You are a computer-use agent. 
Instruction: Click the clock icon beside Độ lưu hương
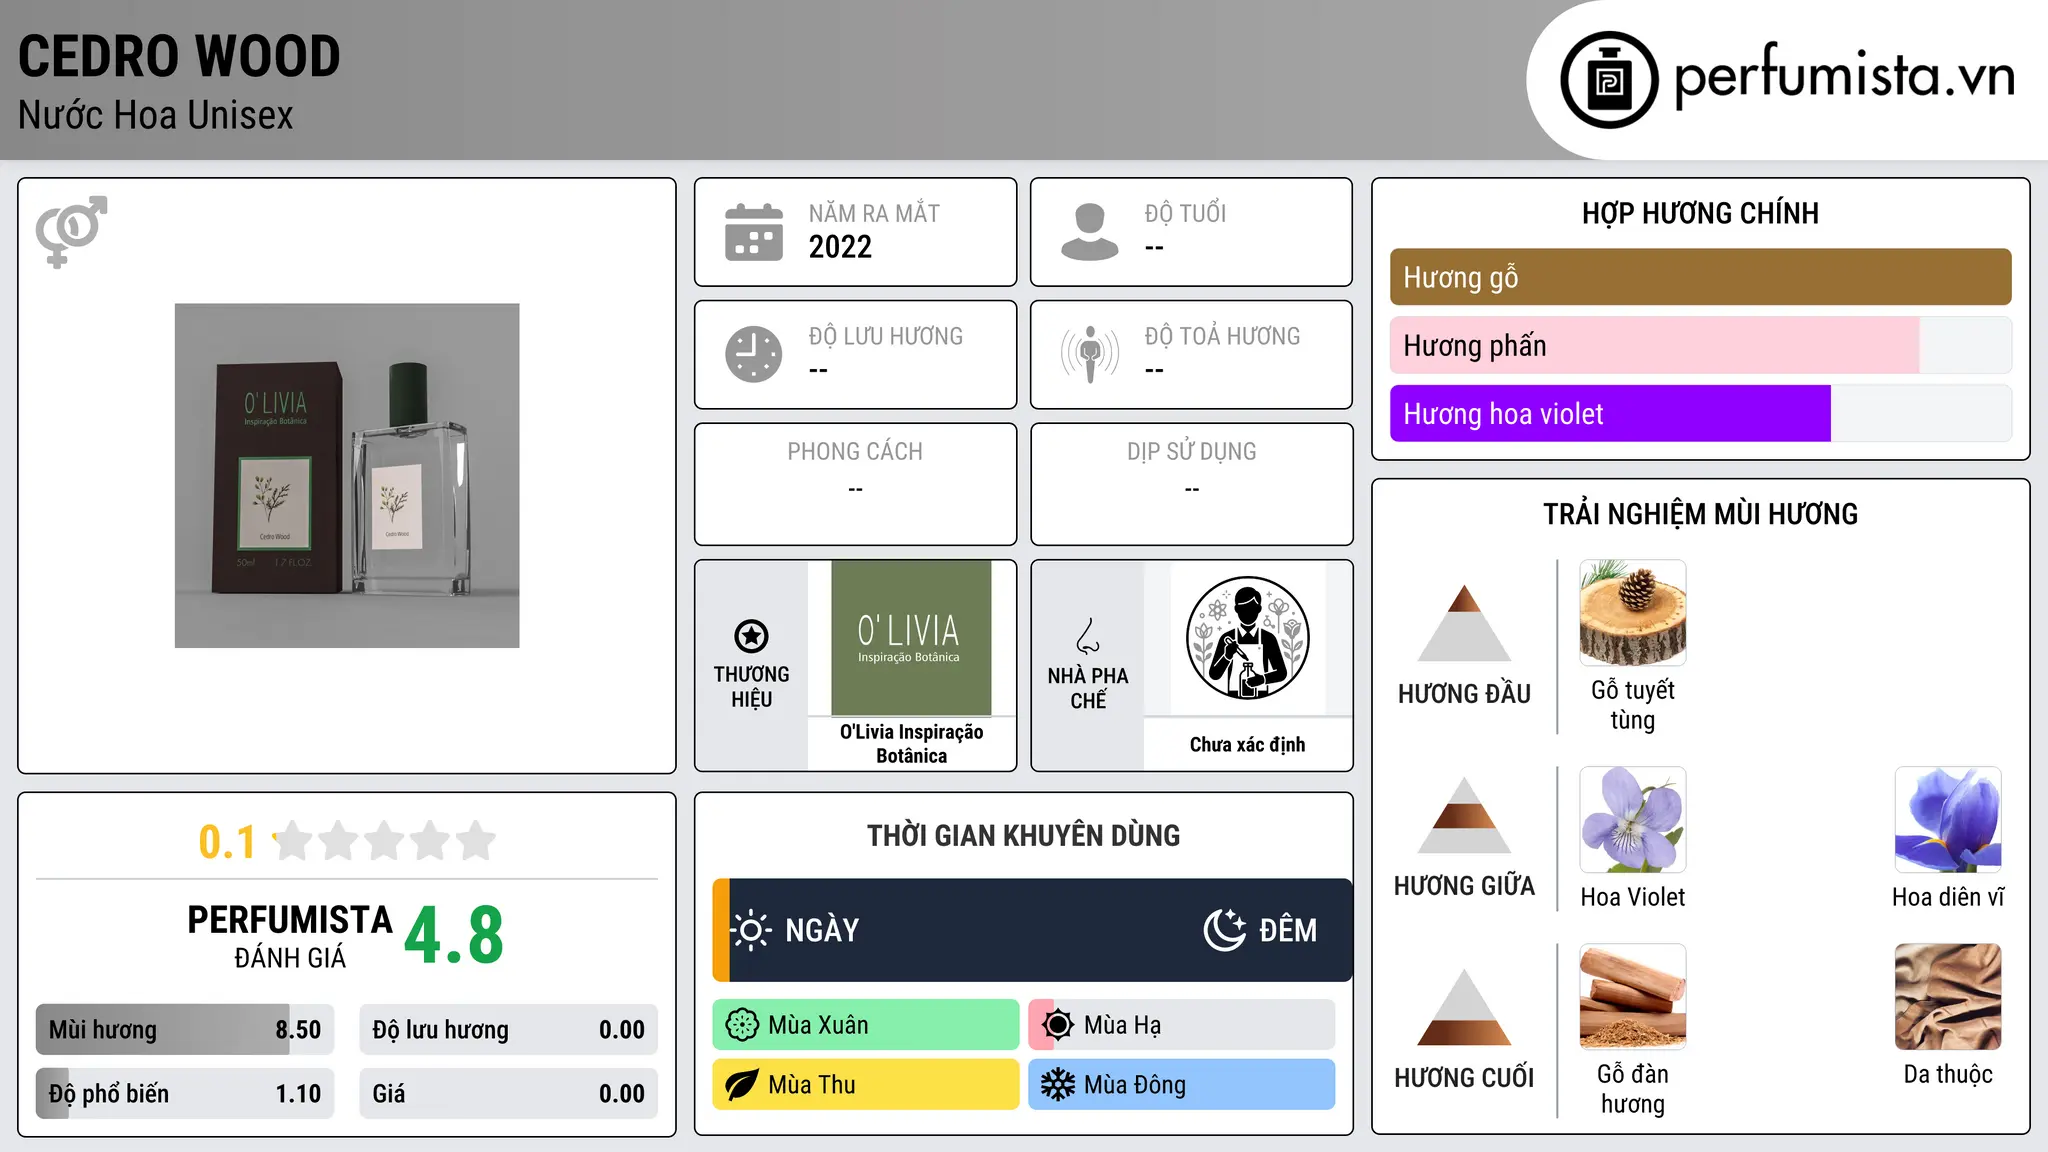pyautogui.click(x=754, y=354)
